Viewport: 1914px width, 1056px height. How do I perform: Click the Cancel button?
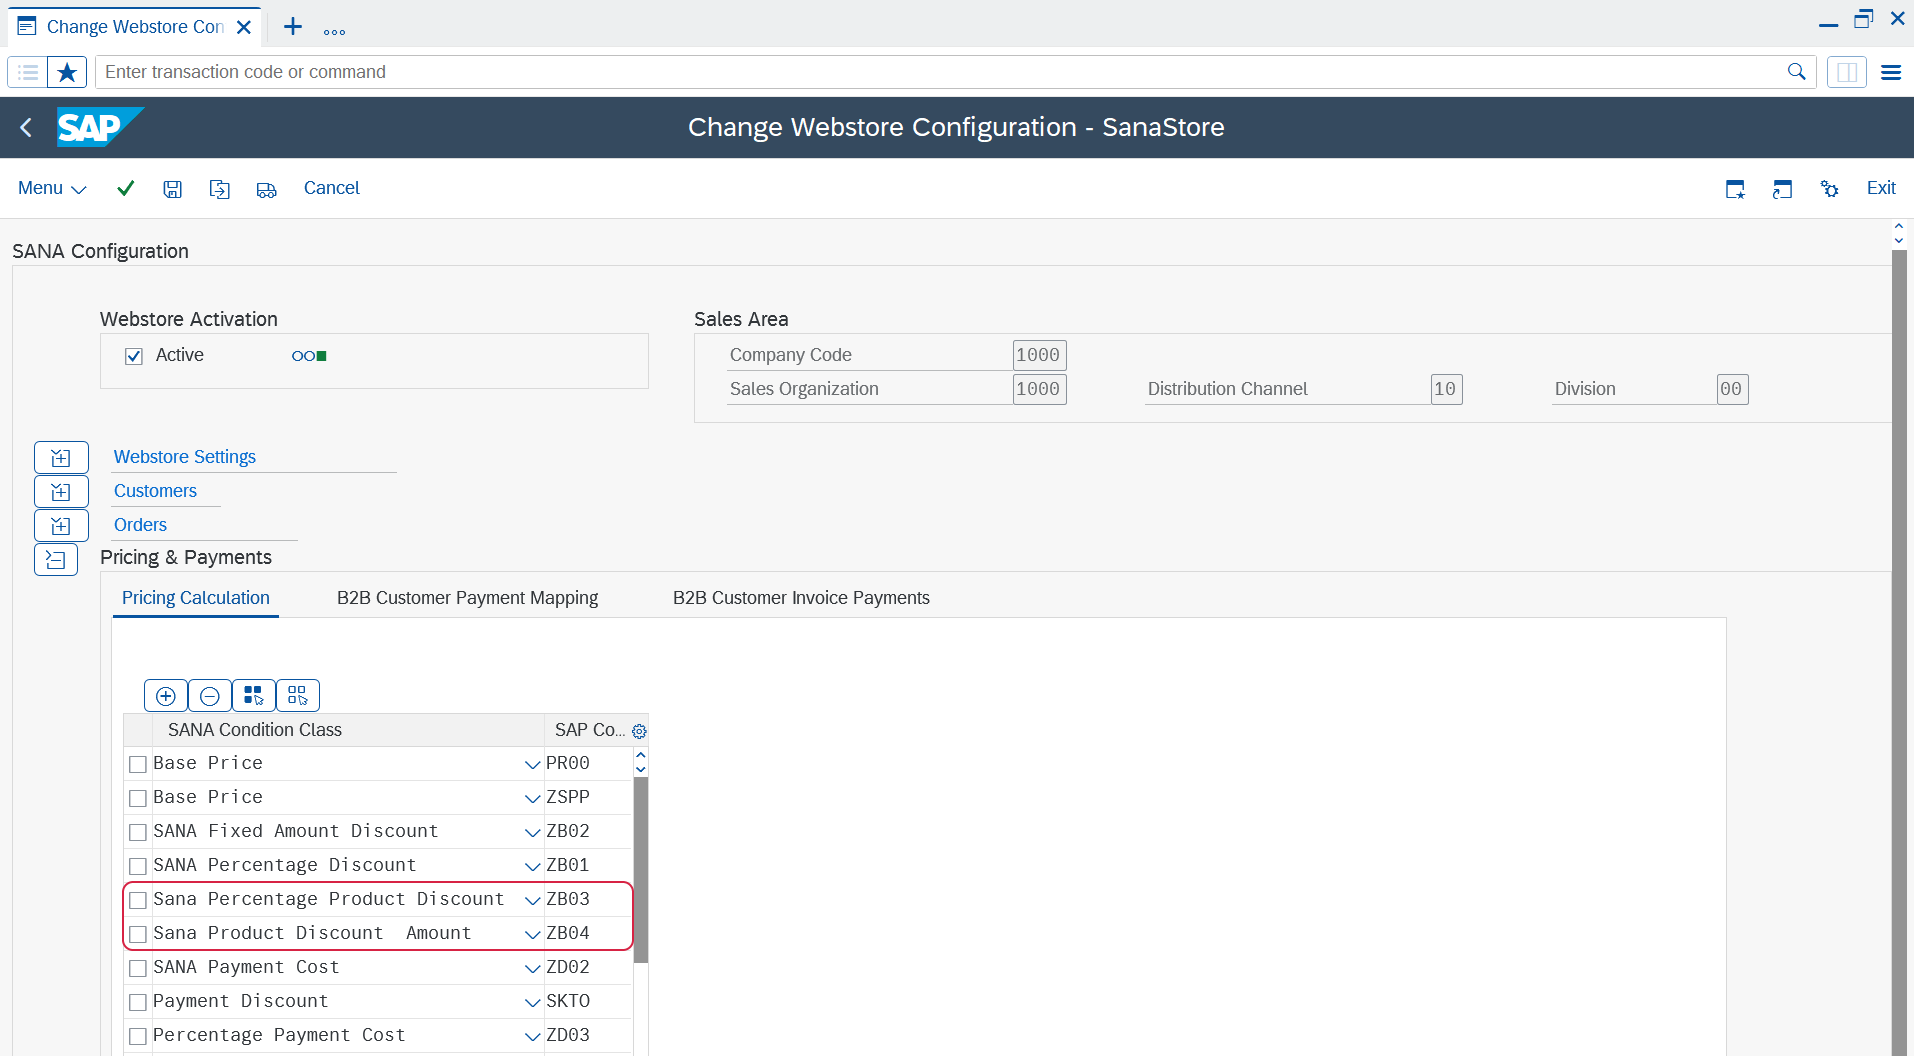click(331, 188)
